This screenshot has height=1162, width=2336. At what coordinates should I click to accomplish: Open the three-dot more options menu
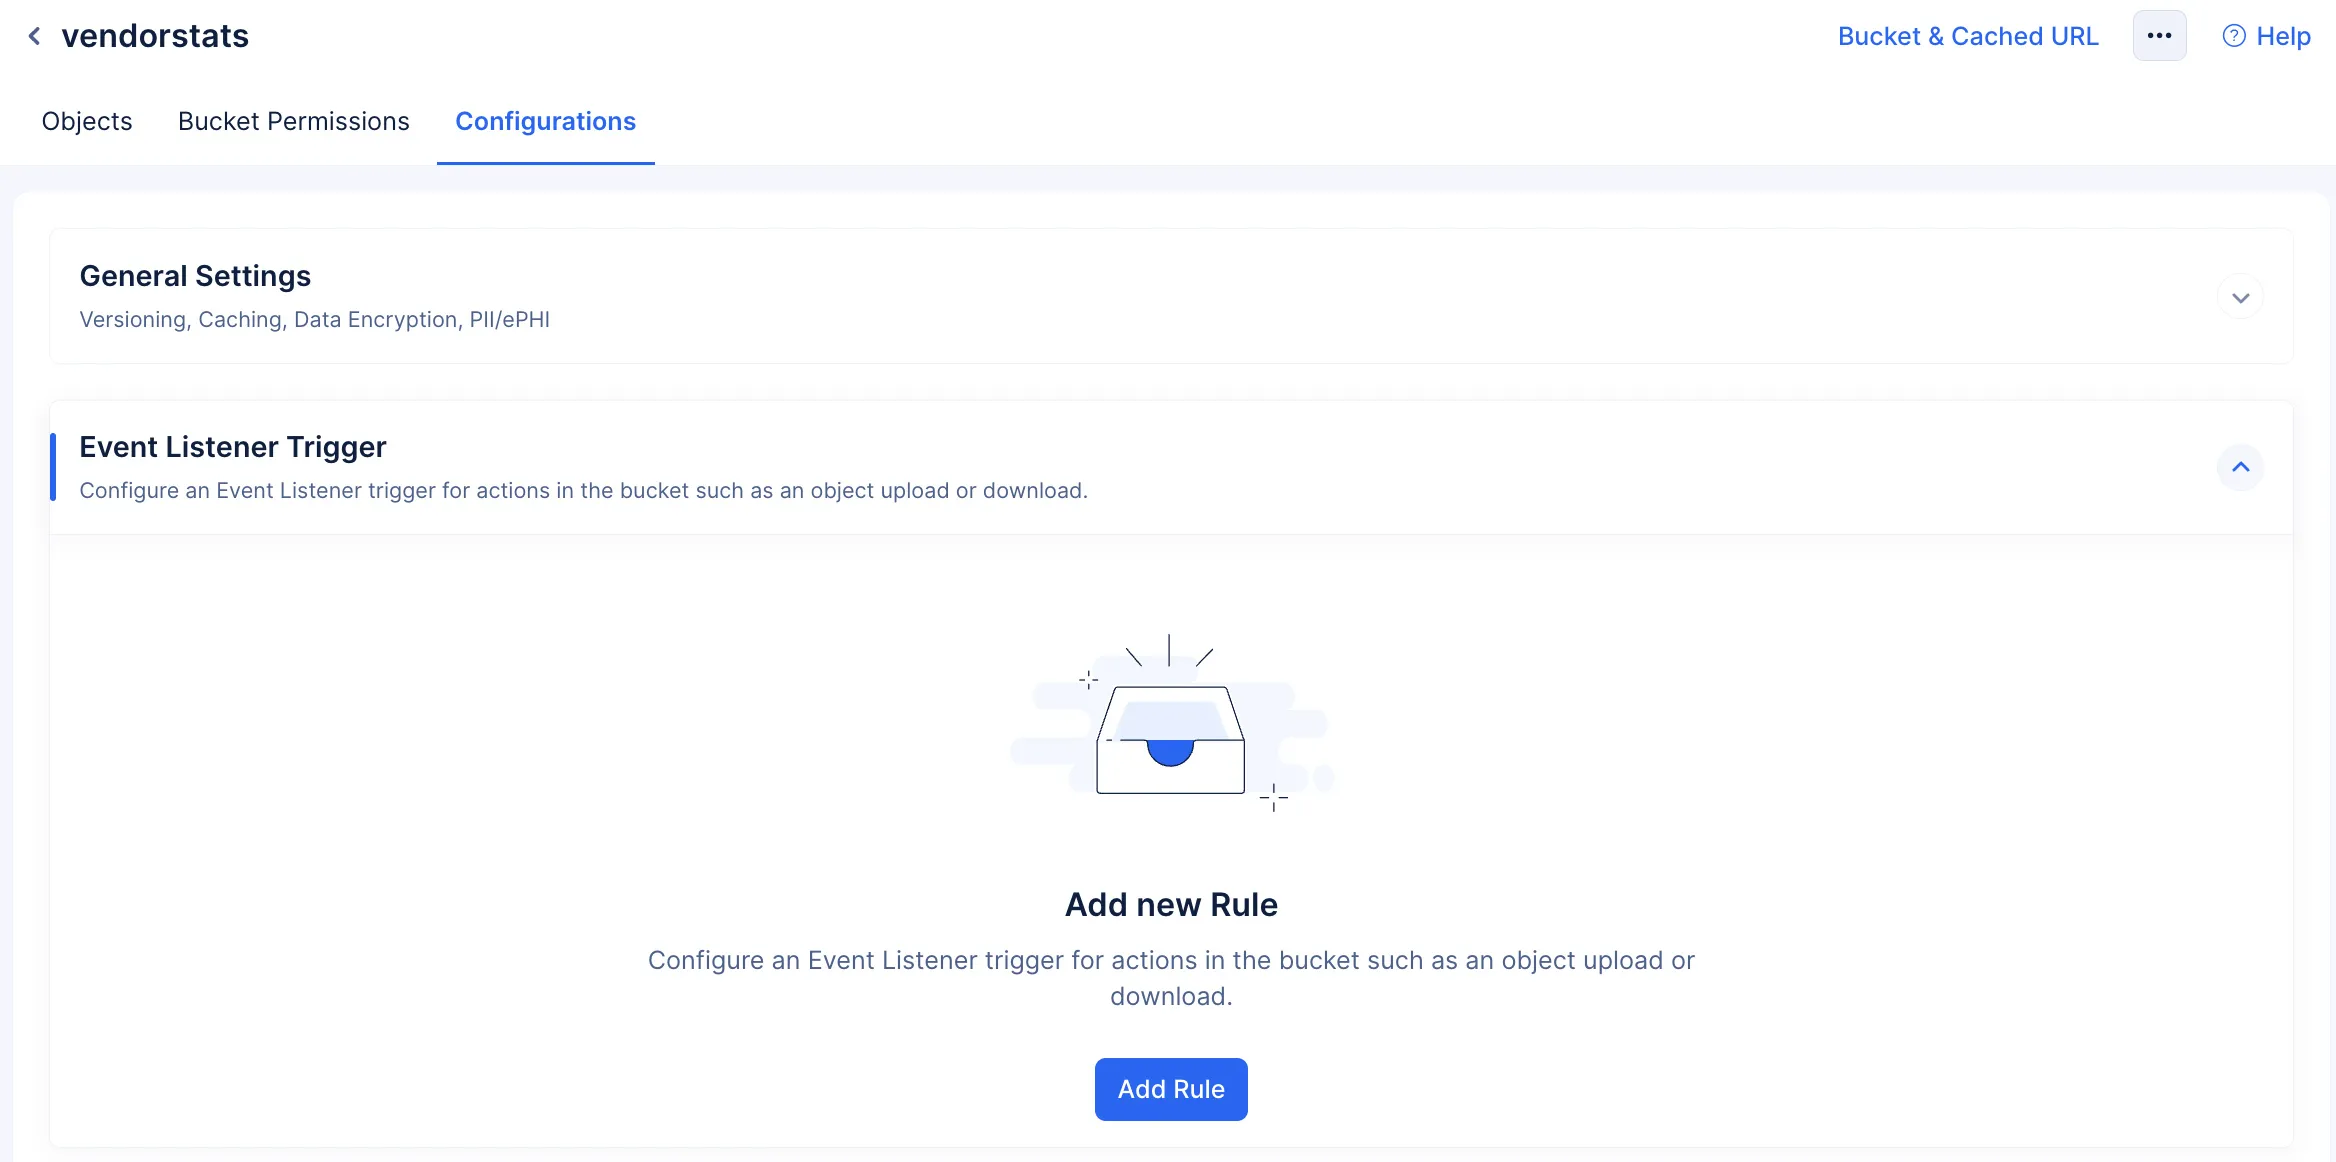2159,36
